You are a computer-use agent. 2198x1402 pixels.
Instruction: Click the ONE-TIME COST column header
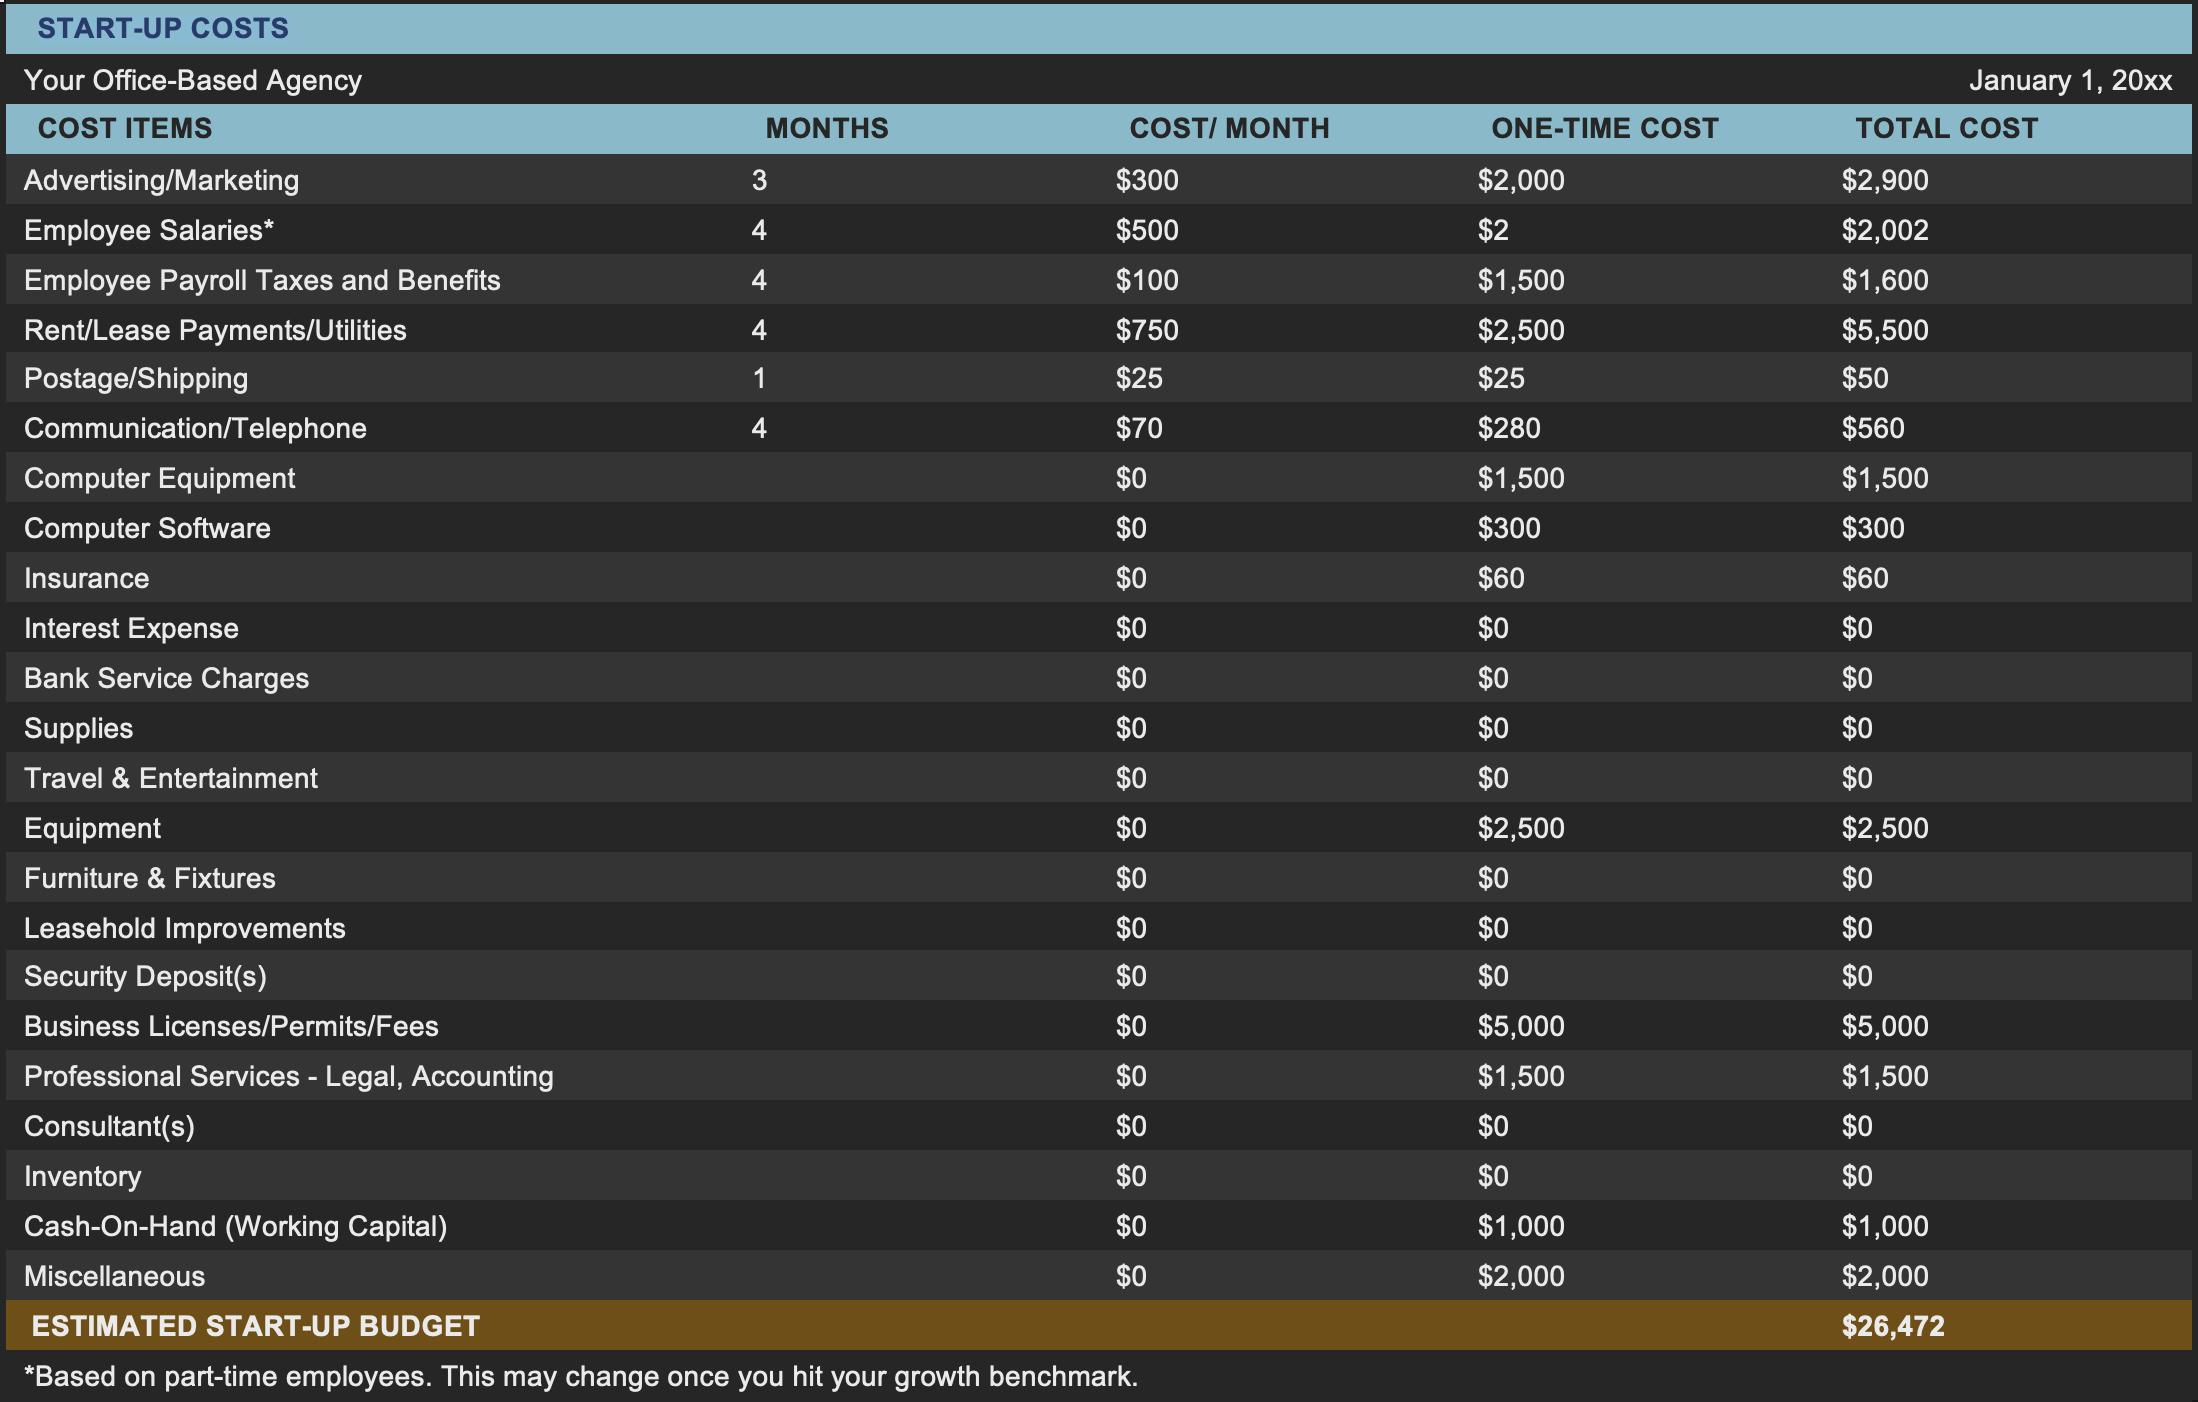click(x=1604, y=128)
